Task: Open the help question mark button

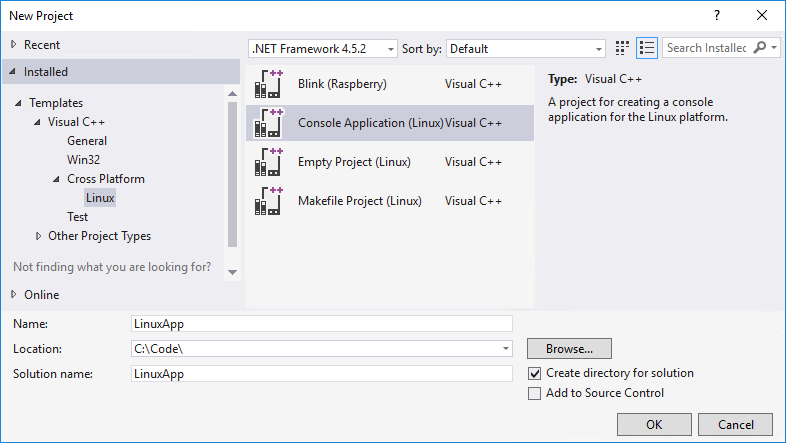Action: coord(716,16)
